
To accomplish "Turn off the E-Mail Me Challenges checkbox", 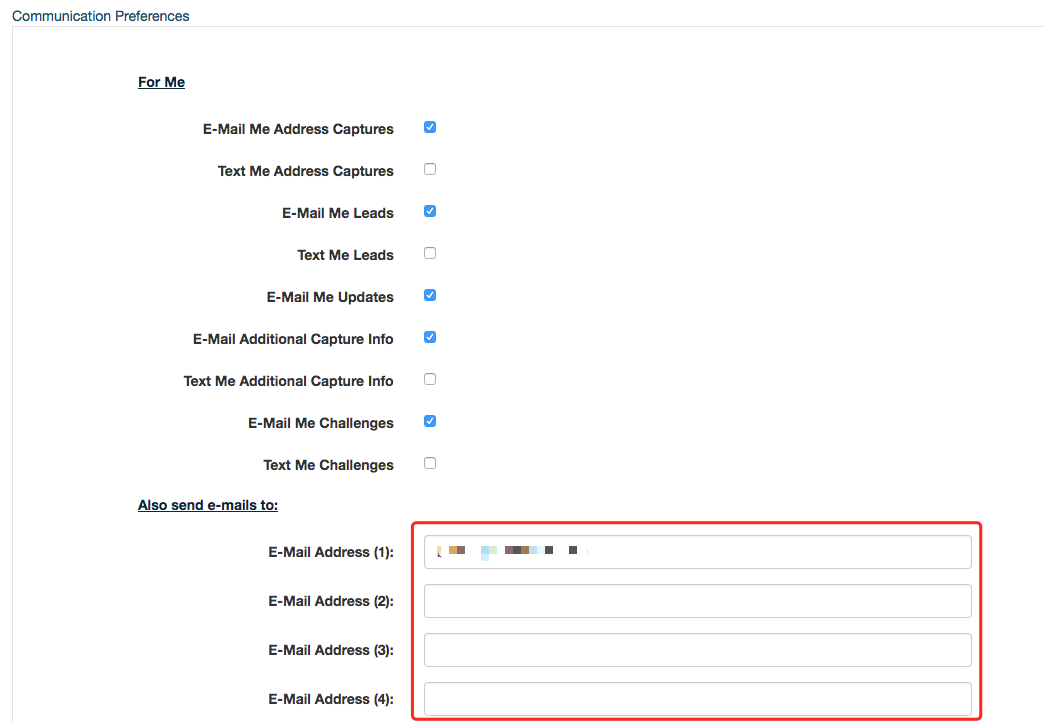I will (430, 422).
